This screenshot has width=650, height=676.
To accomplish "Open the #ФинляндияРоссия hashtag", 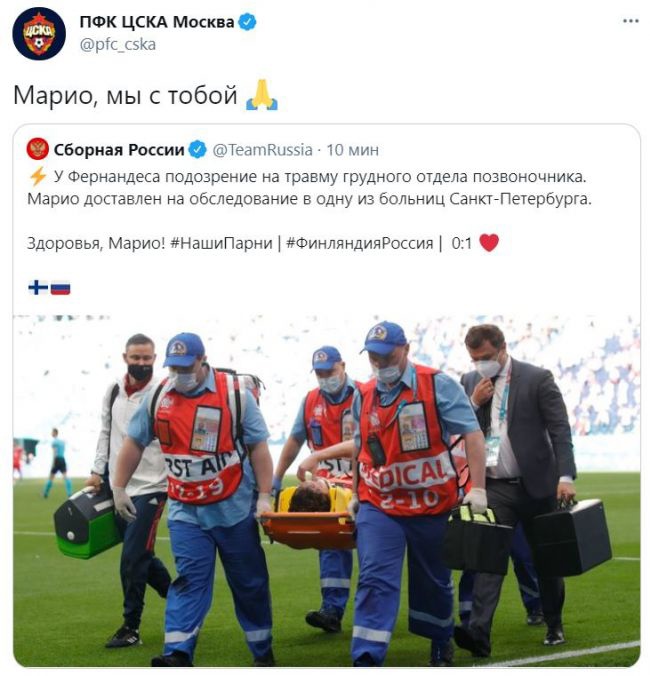I will (x=359, y=243).
